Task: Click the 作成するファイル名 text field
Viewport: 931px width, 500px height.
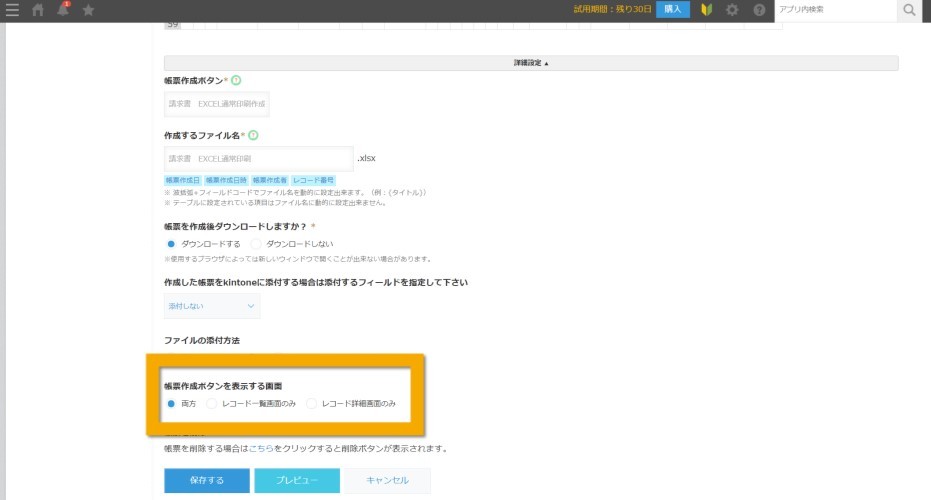Action: [x=259, y=159]
